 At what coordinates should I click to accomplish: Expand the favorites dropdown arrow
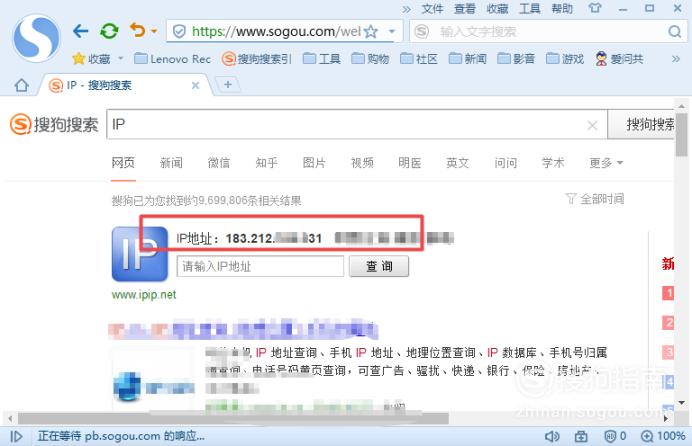[x=120, y=58]
